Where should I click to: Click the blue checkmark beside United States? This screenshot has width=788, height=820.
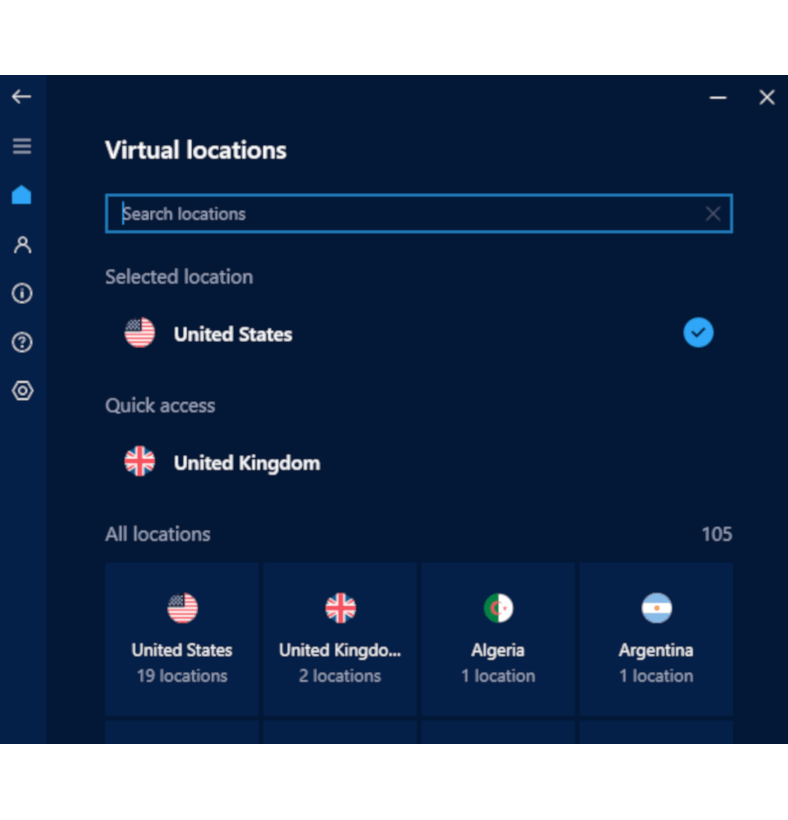coord(698,333)
